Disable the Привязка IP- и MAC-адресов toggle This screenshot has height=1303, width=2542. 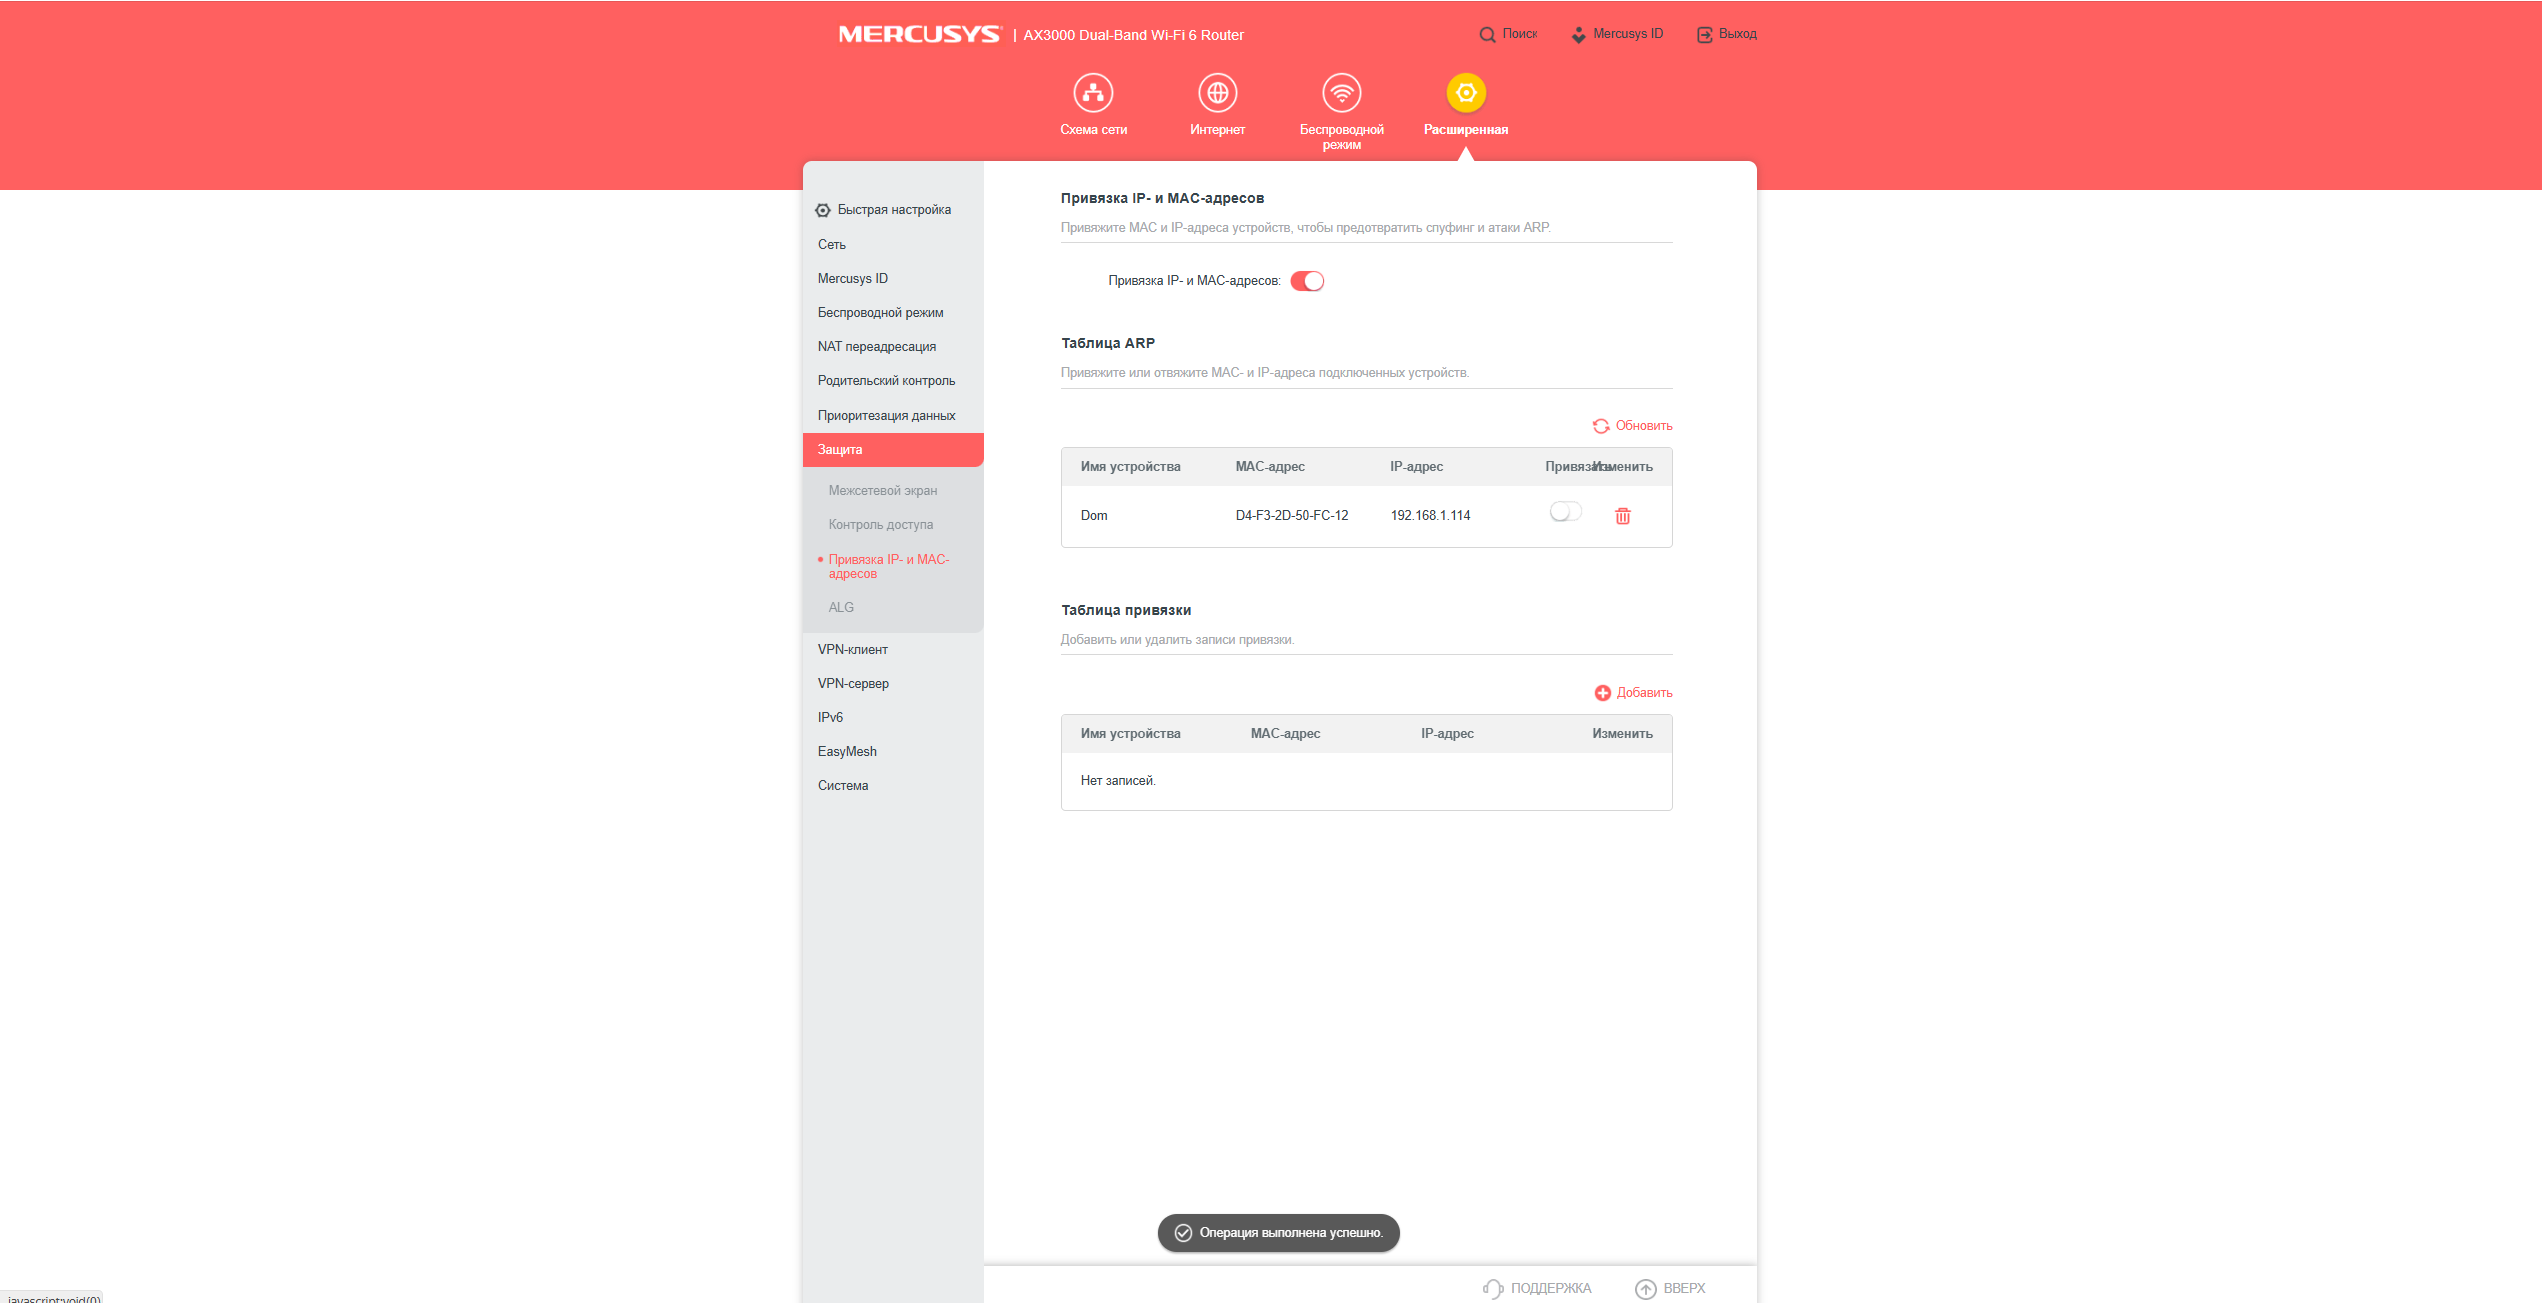pos(1307,281)
